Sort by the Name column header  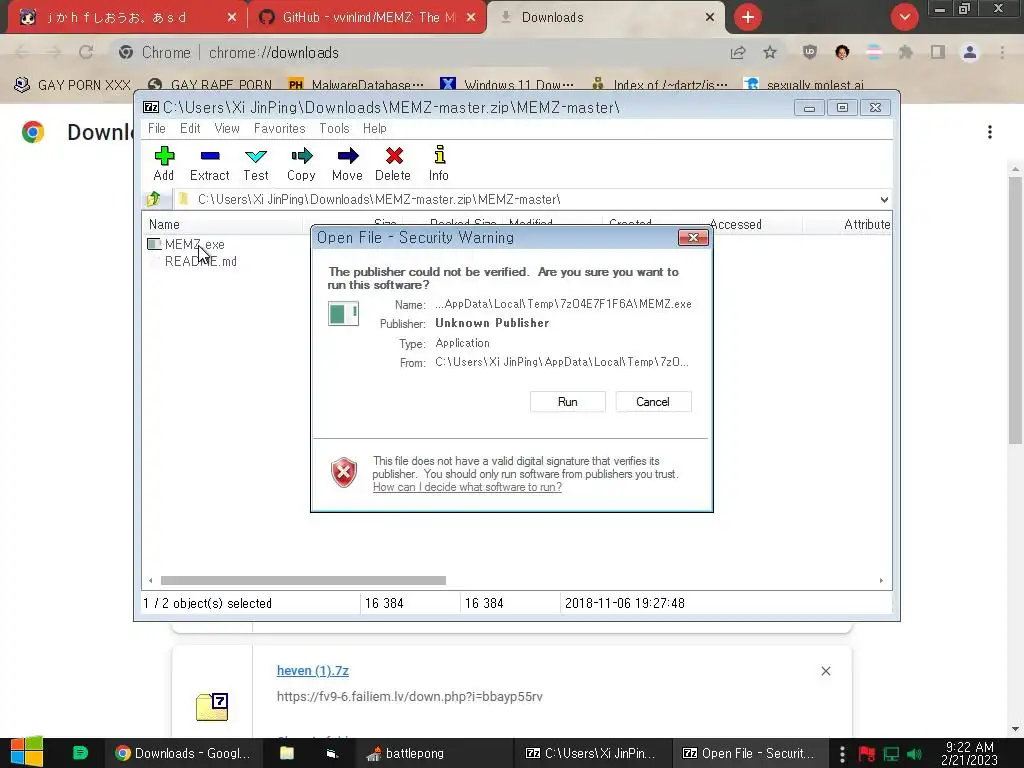(222, 224)
